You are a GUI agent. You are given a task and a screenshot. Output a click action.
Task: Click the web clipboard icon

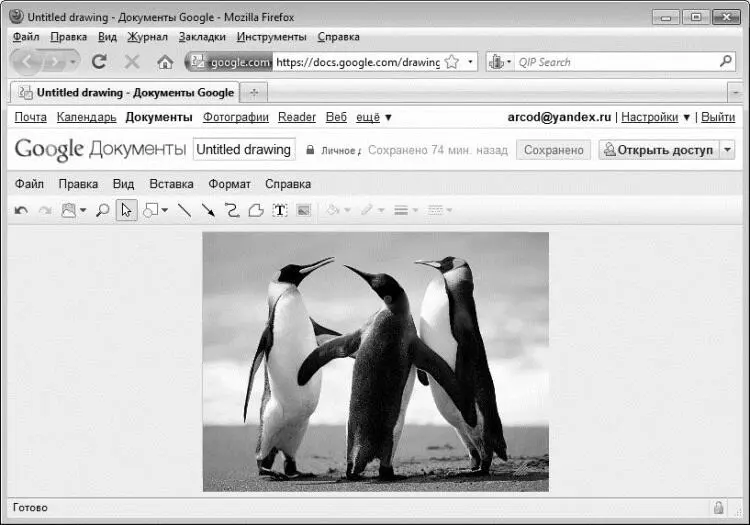click(68, 210)
